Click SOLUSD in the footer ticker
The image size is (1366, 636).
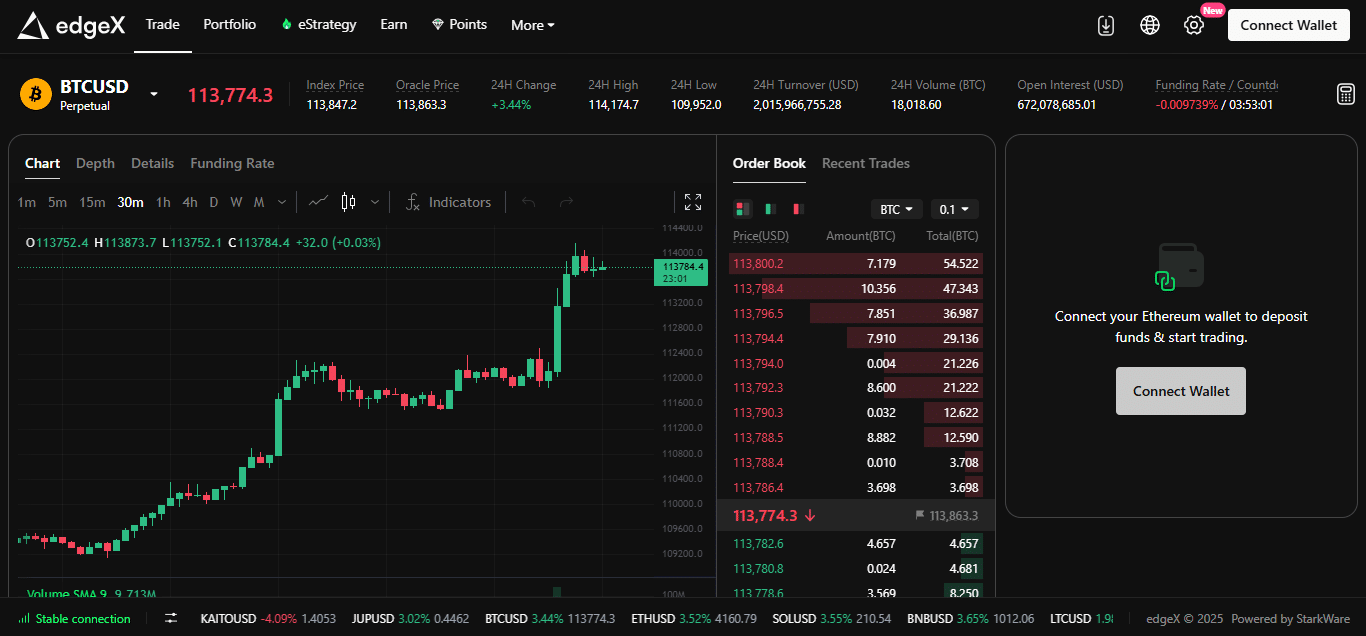tap(793, 619)
